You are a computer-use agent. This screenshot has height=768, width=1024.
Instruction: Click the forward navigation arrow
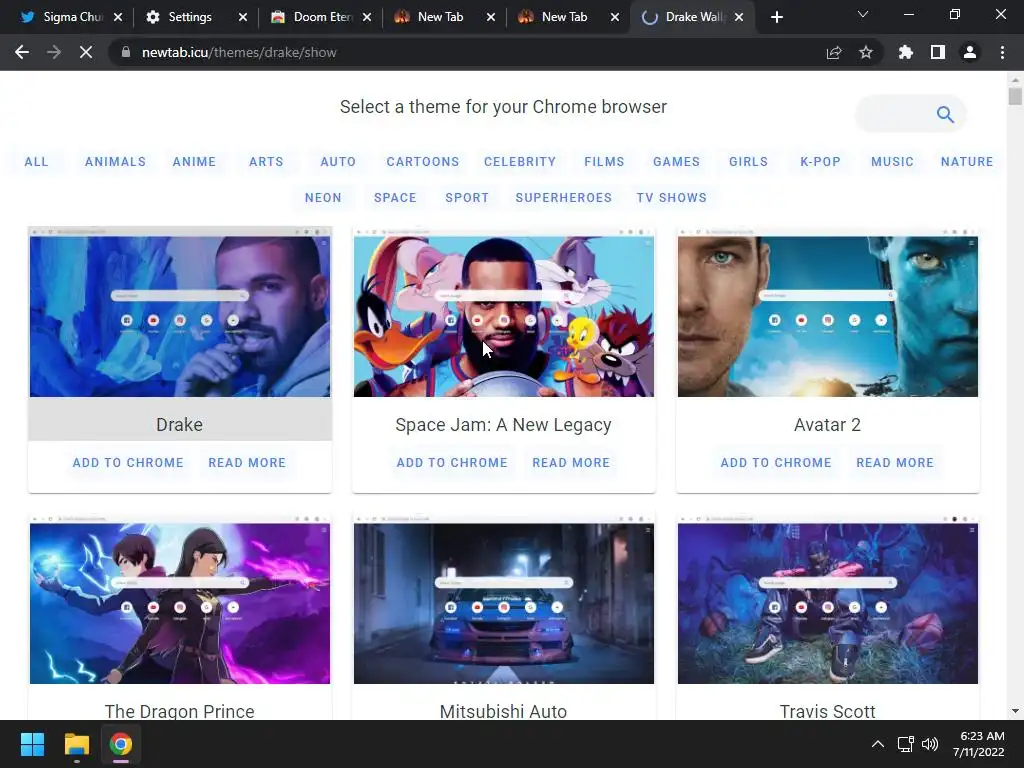(x=54, y=52)
